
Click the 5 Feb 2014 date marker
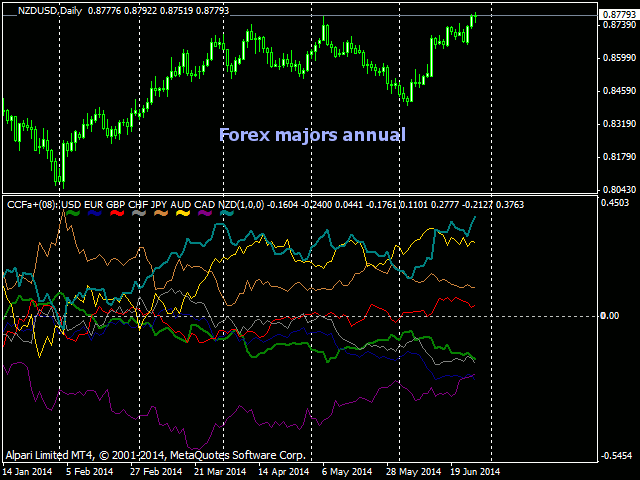pyautogui.click(x=89, y=472)
